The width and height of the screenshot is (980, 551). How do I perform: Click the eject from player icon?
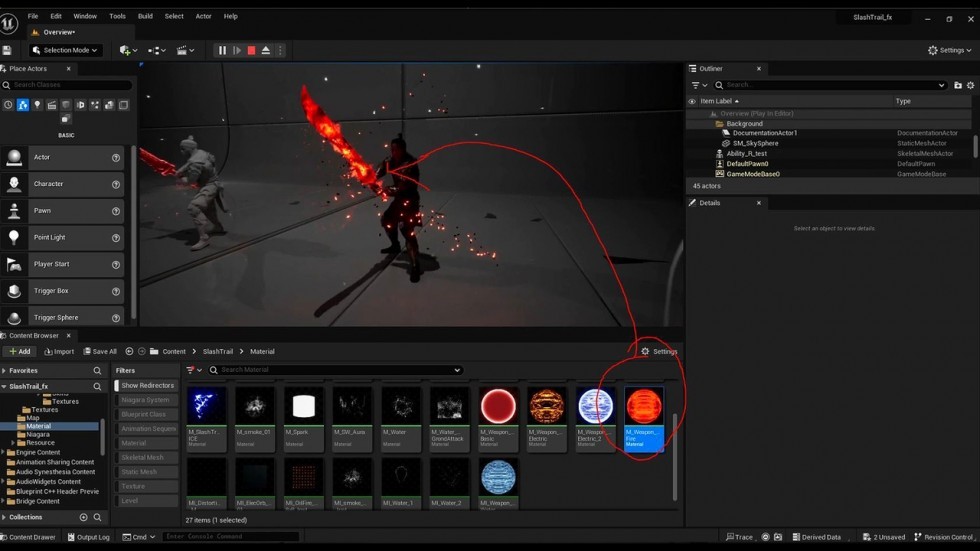coord(265,50)
